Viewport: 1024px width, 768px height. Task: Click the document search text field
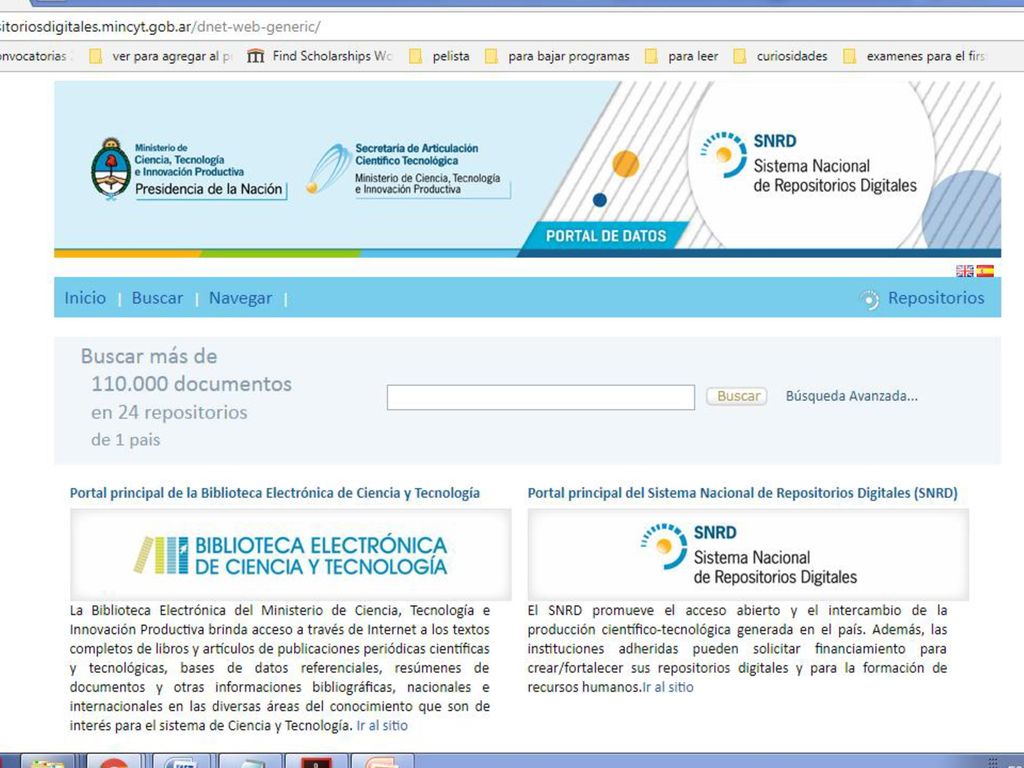click(541, 397)
